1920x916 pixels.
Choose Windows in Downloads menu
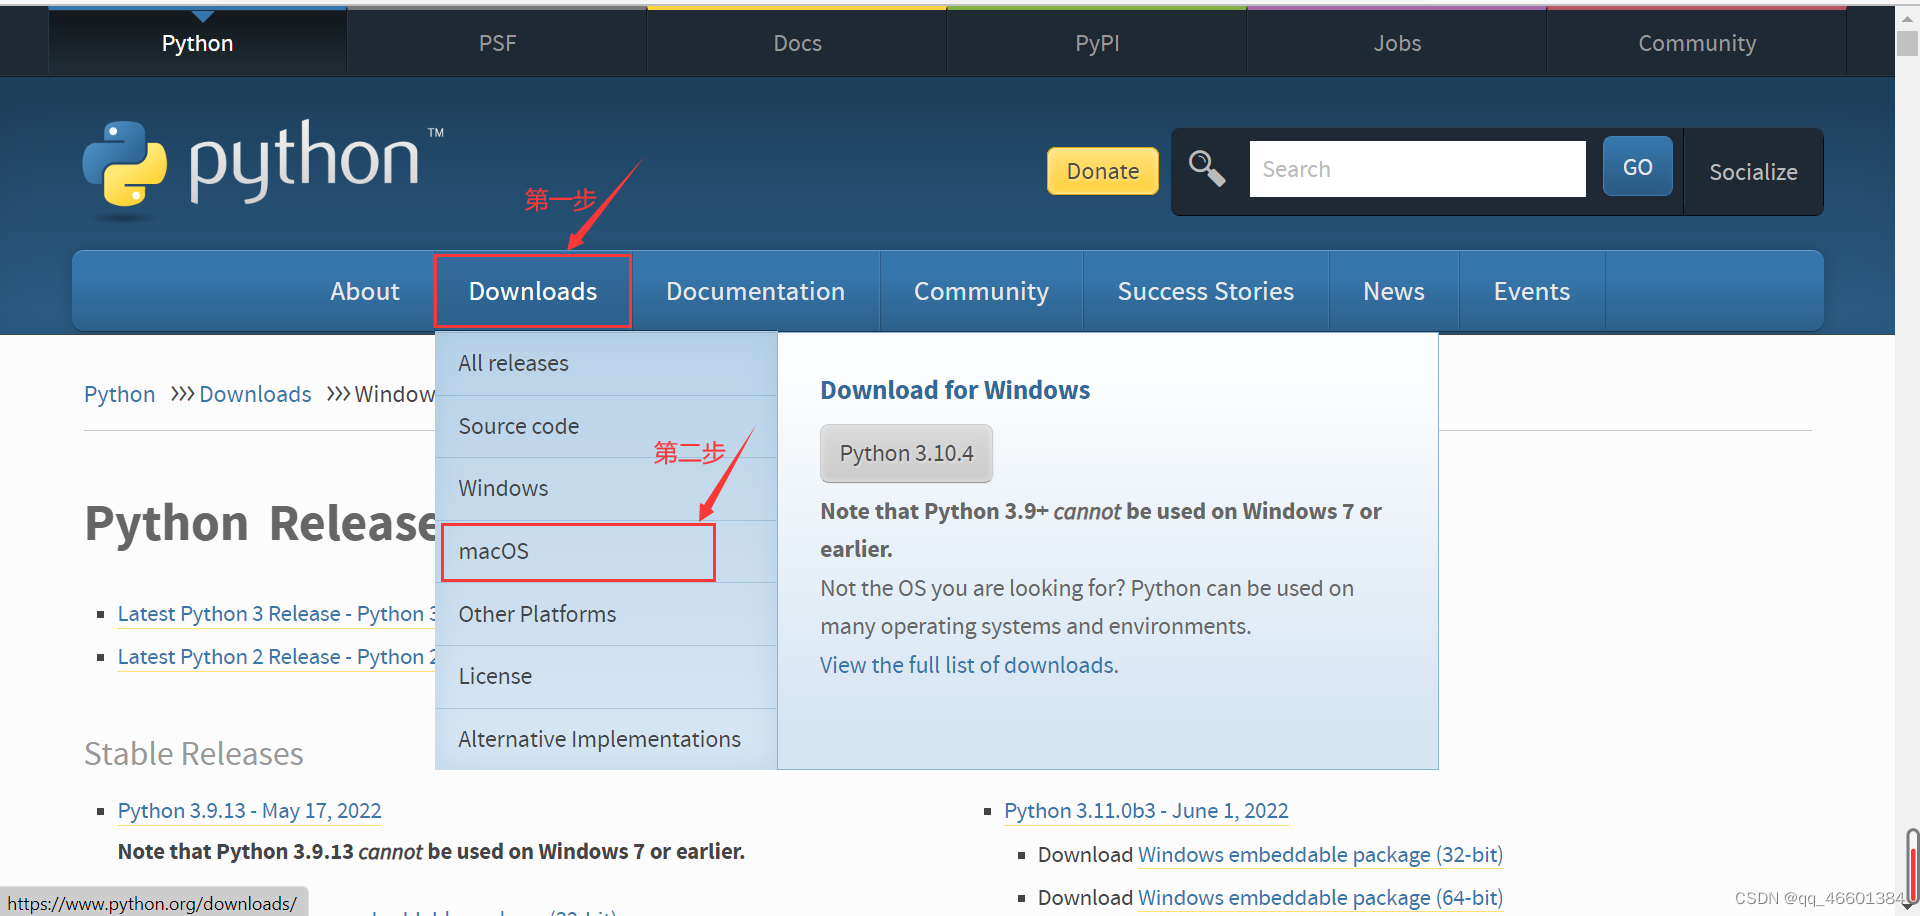[x=606, y=488]
